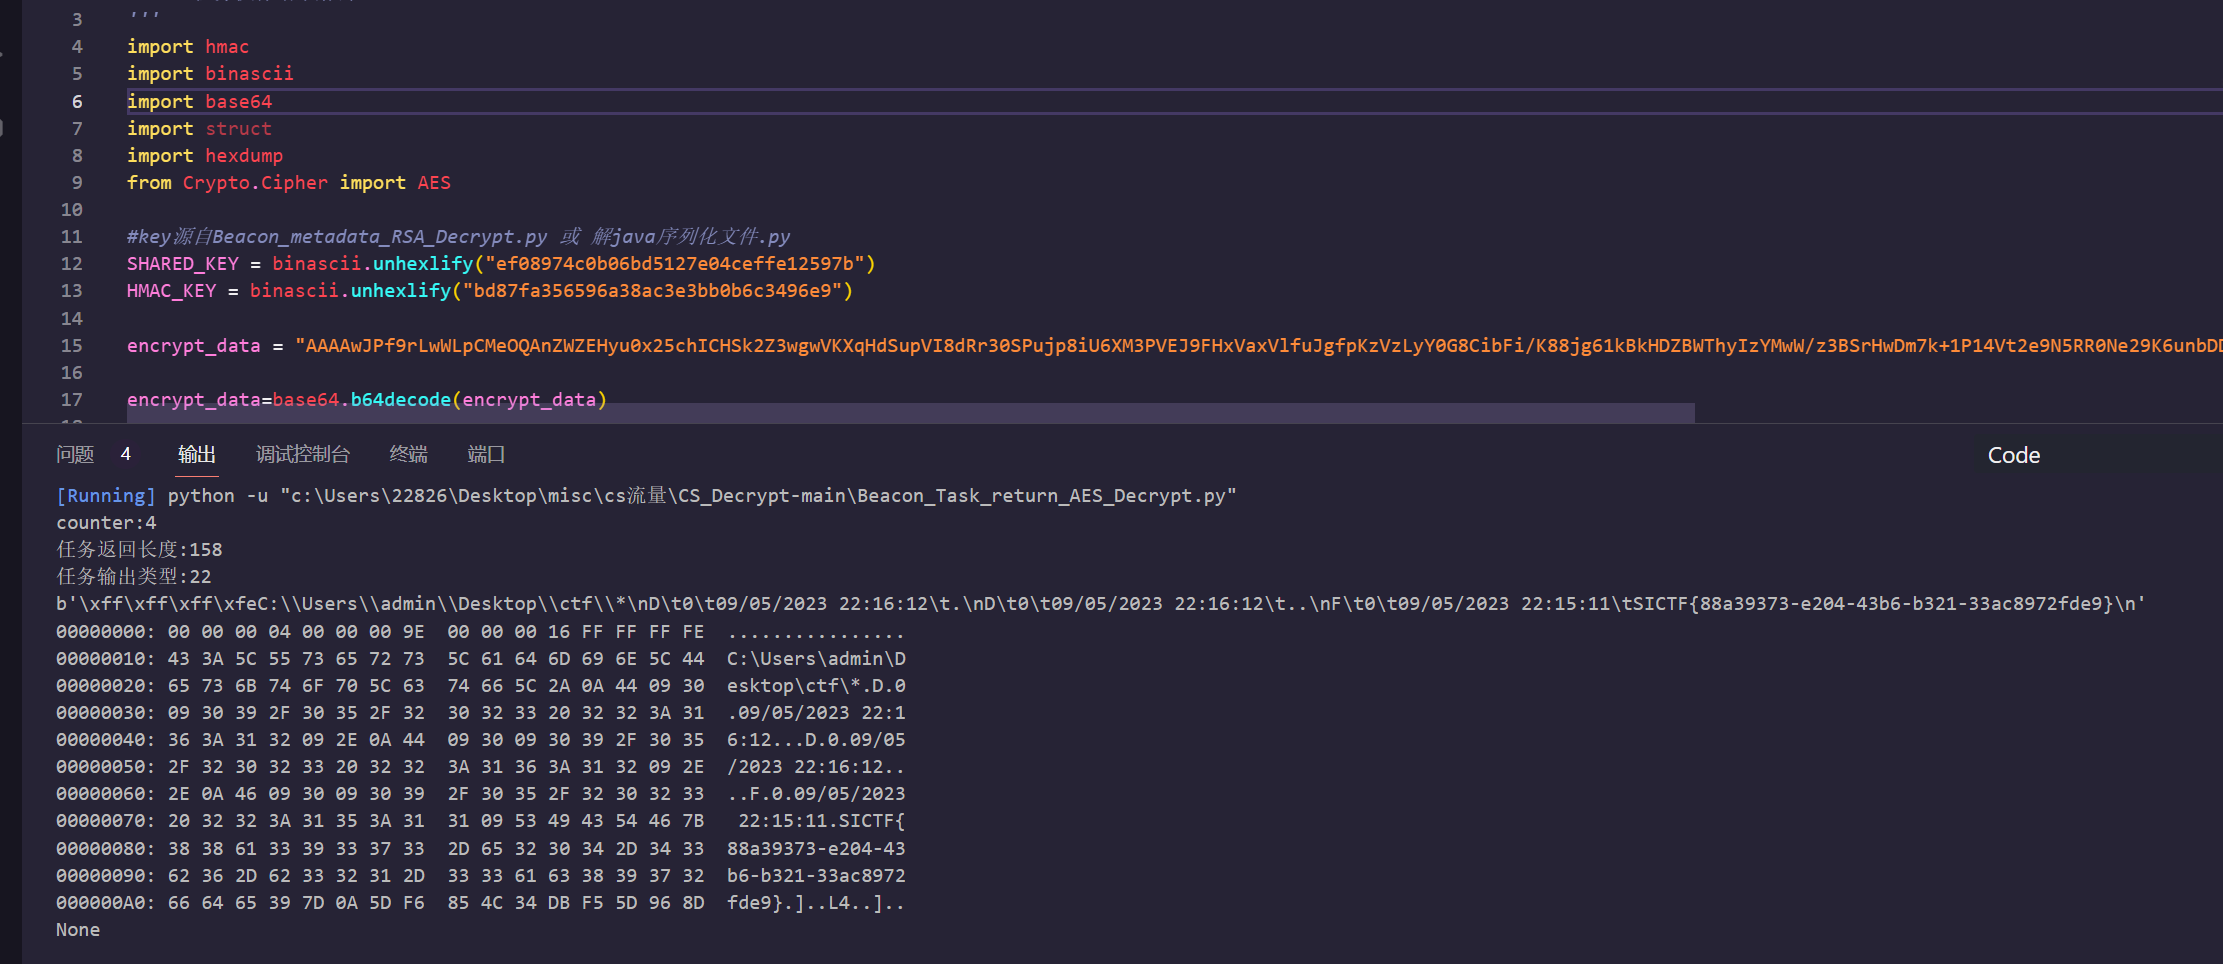Click the SICTF flag text in the hexdump
Screen dimensions: 2223x964
(870, 820)
